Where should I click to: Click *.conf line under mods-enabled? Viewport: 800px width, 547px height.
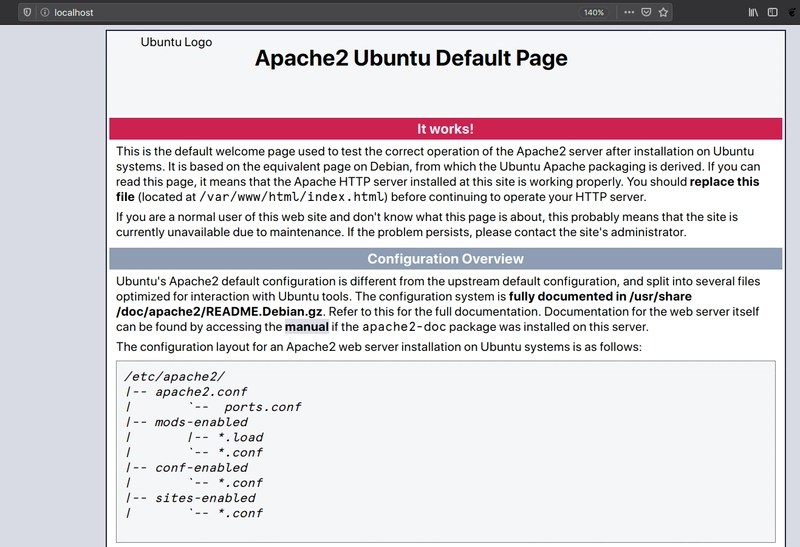240,453
